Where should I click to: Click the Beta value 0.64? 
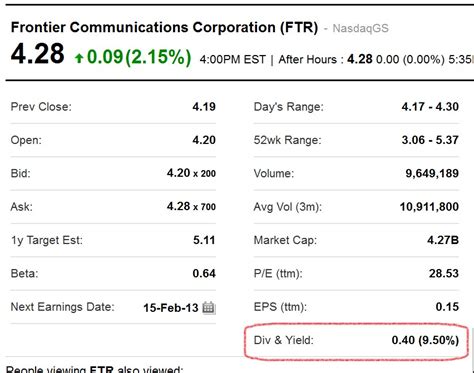coord(204,273)
